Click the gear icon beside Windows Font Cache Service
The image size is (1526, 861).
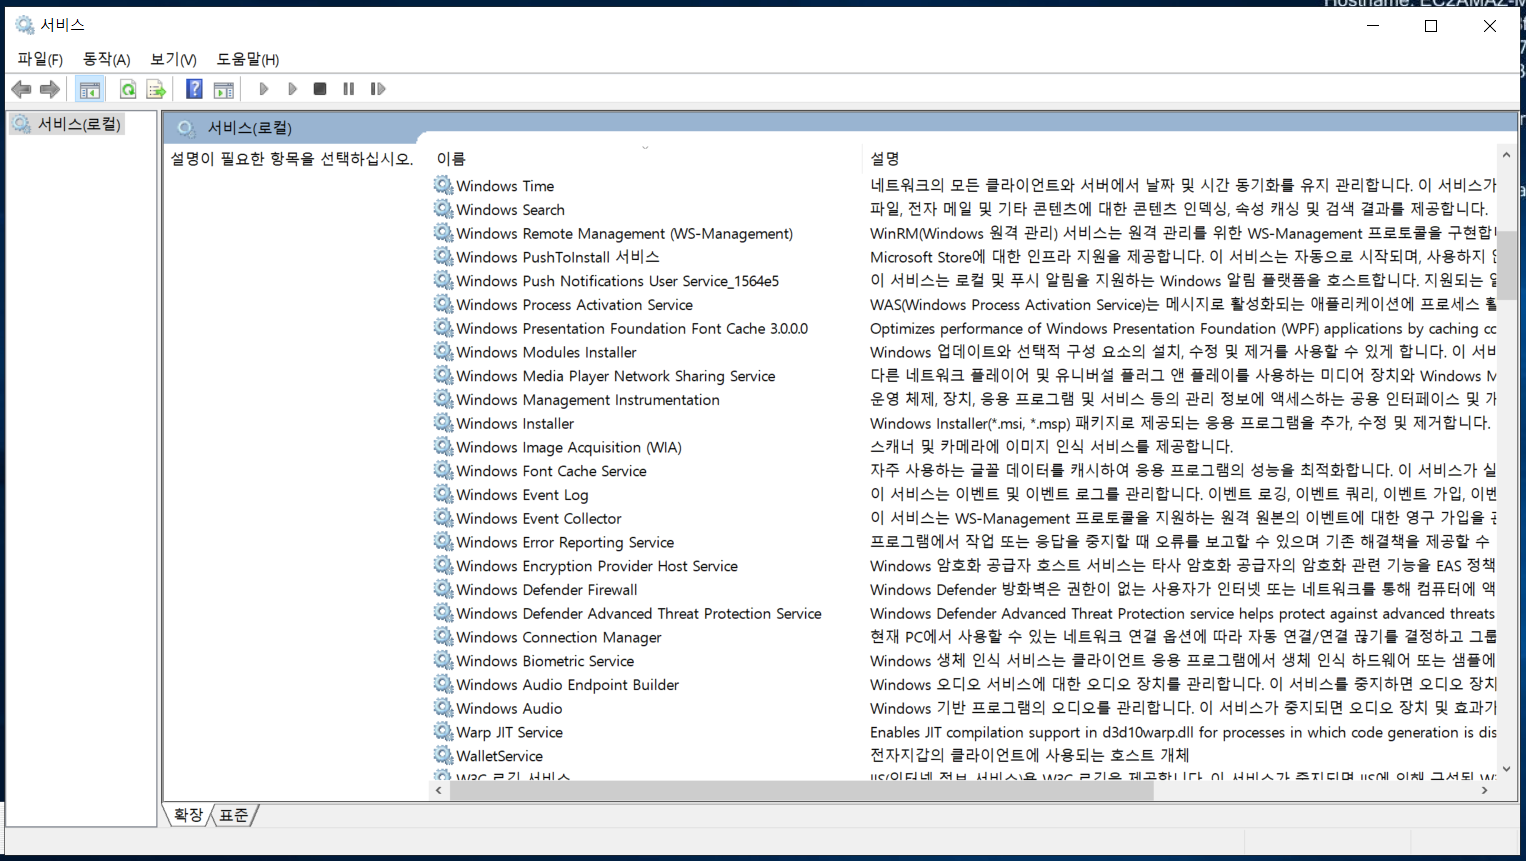pos(443,471)
